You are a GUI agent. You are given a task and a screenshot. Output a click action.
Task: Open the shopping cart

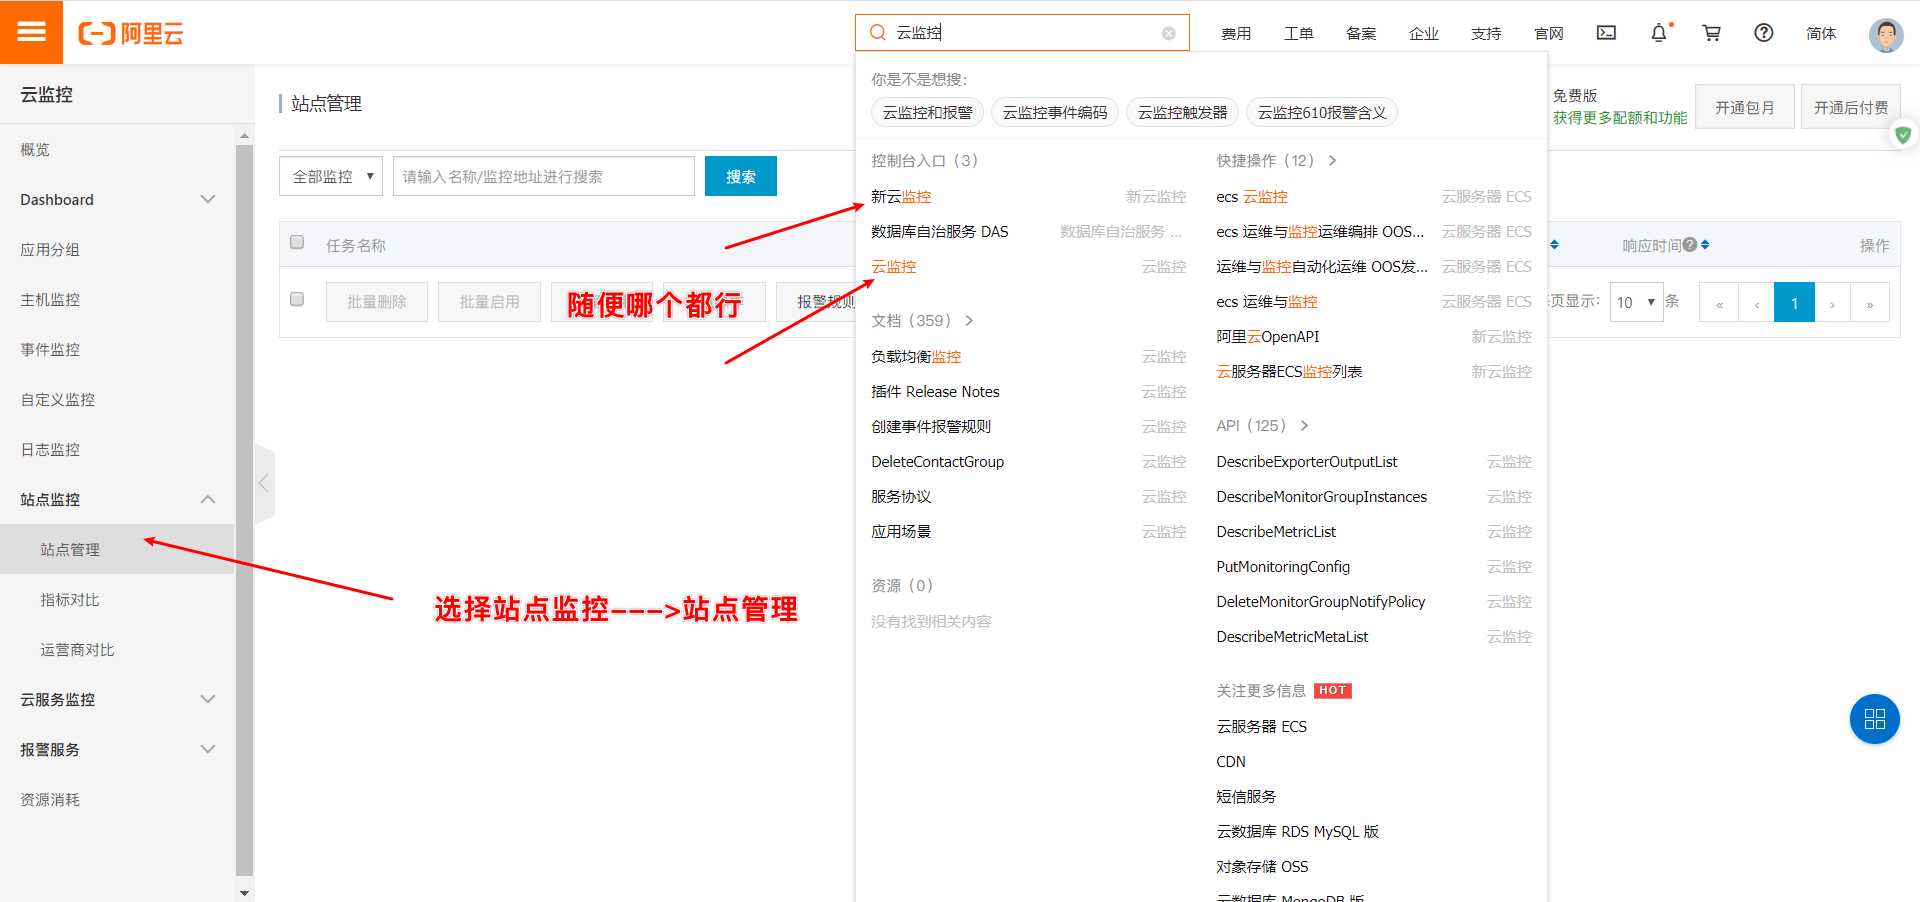[1711, 33]
